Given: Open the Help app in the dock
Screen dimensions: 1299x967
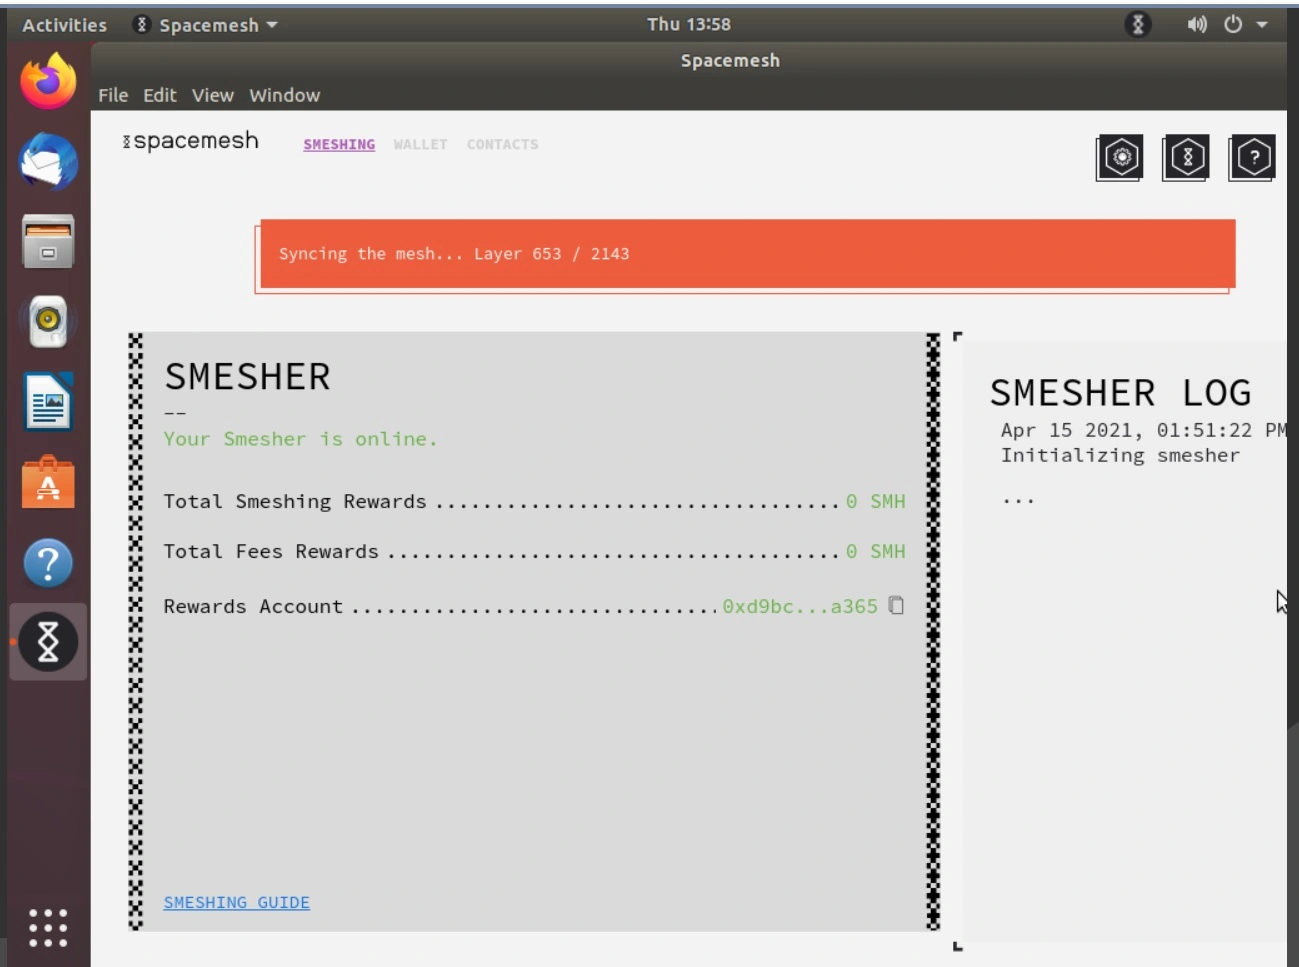Looking at the screenshot, I should (48, 562).
